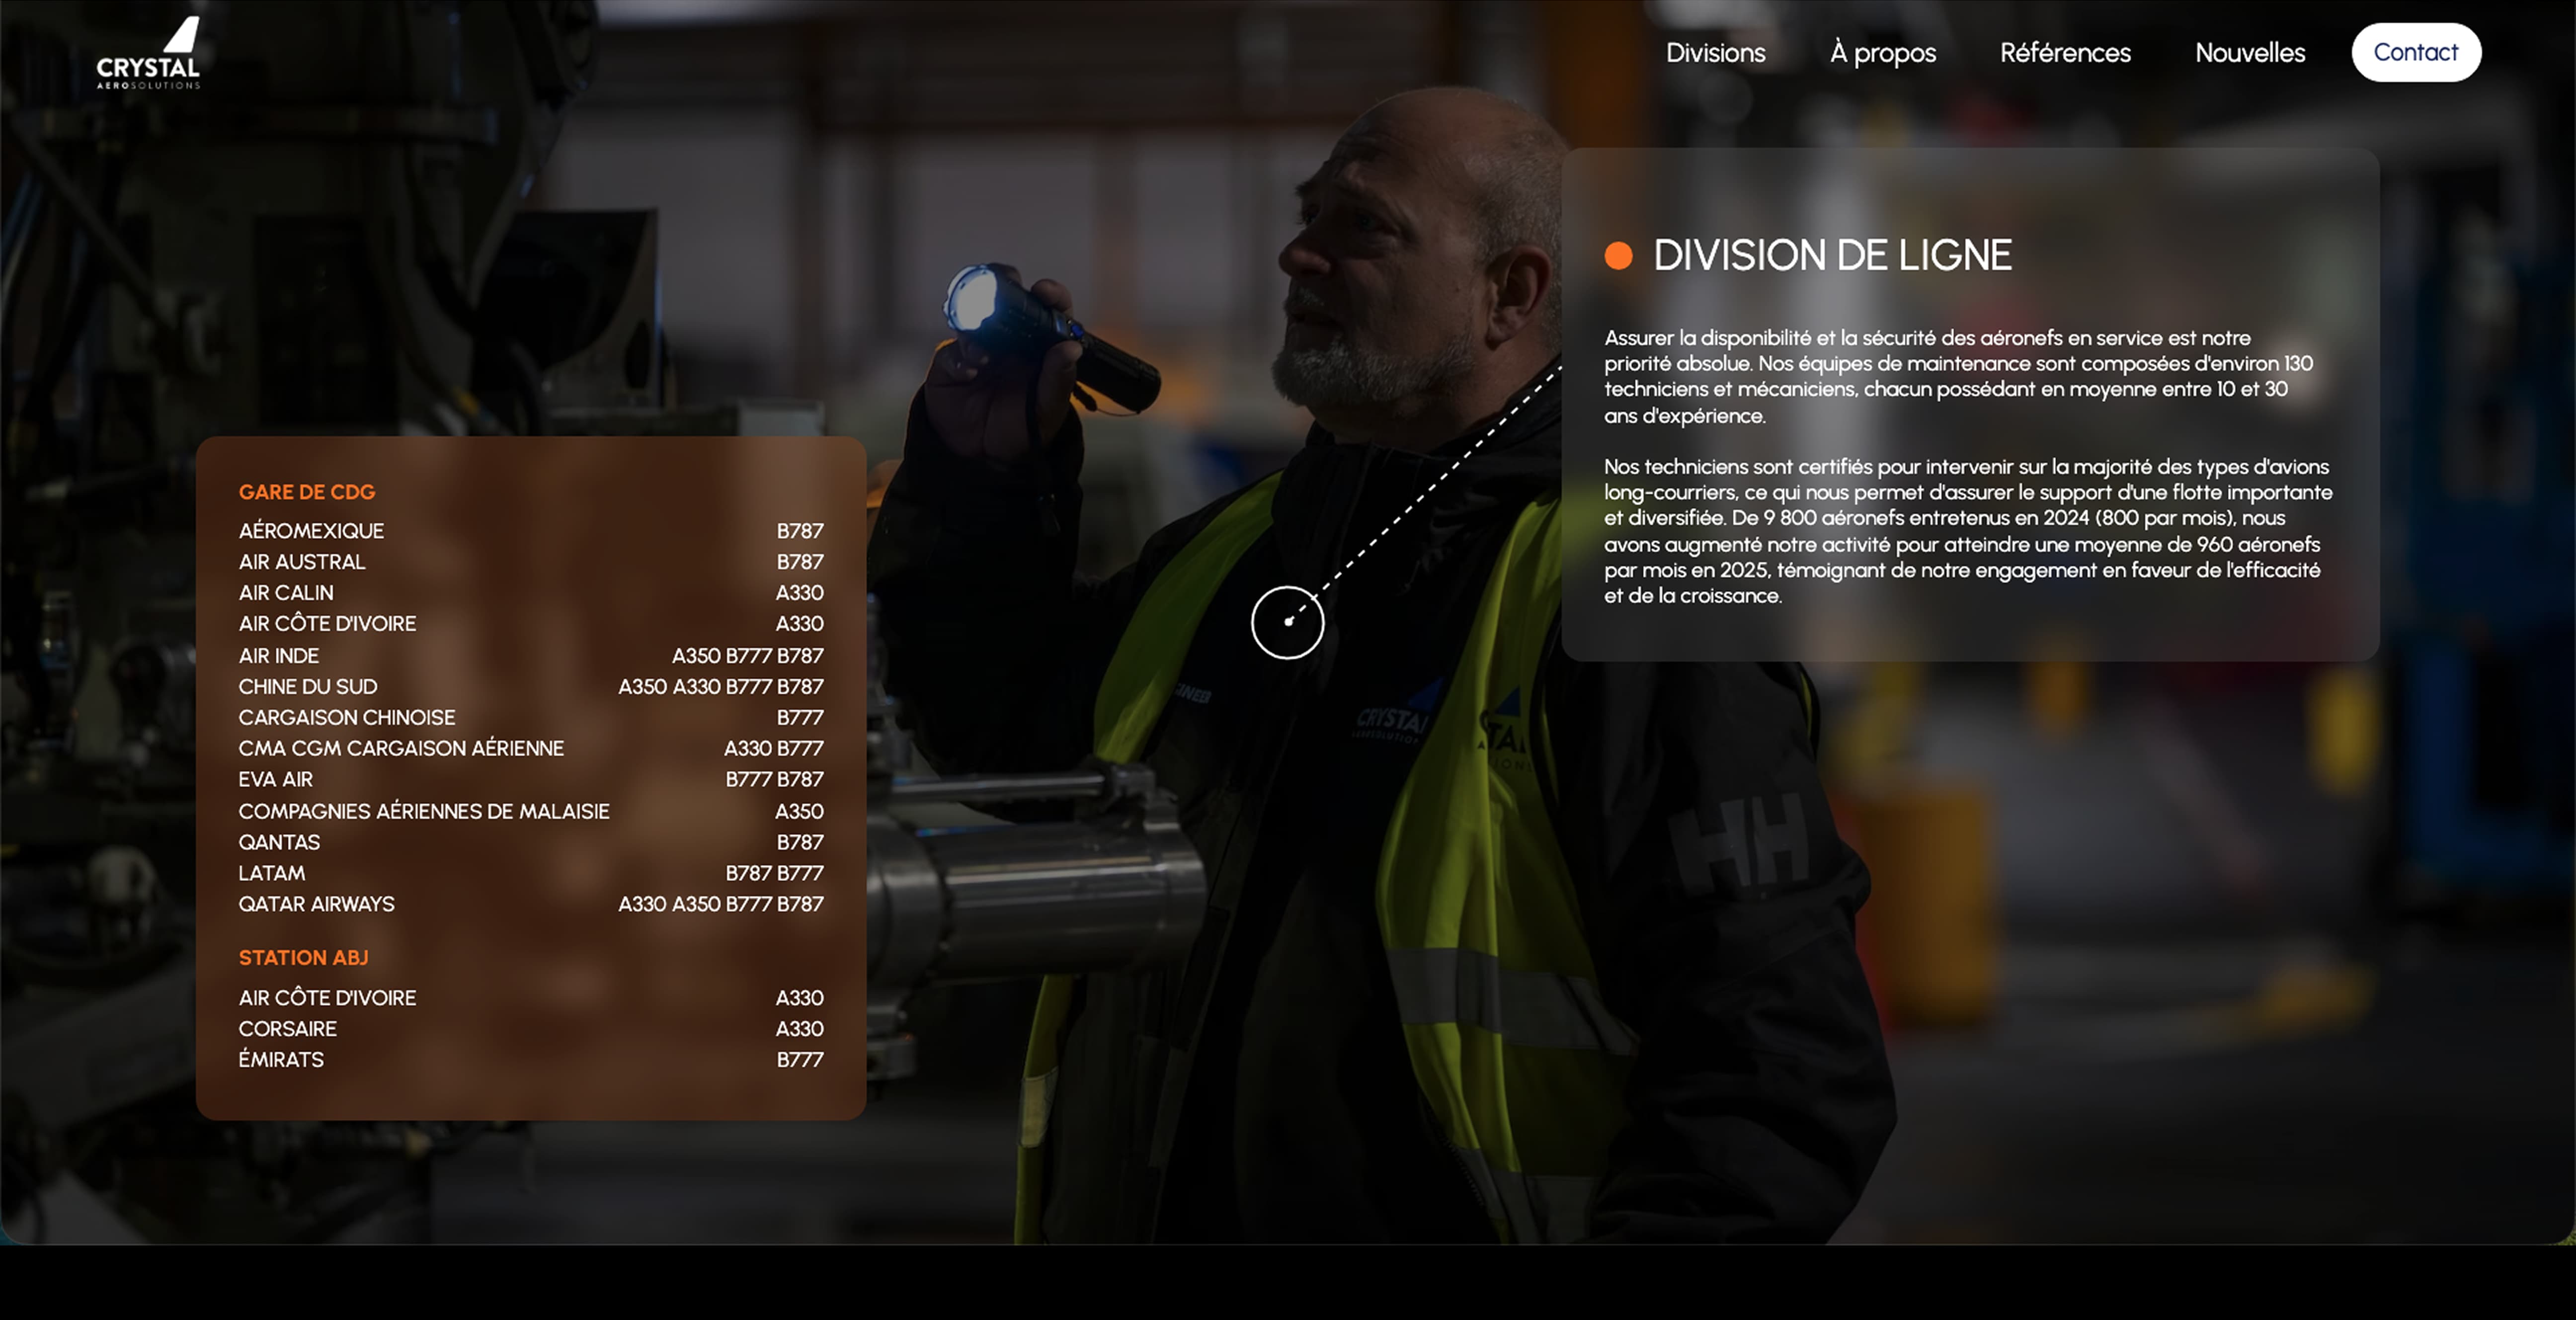
Task: Select the LATAM row
Action: [531, 874]
